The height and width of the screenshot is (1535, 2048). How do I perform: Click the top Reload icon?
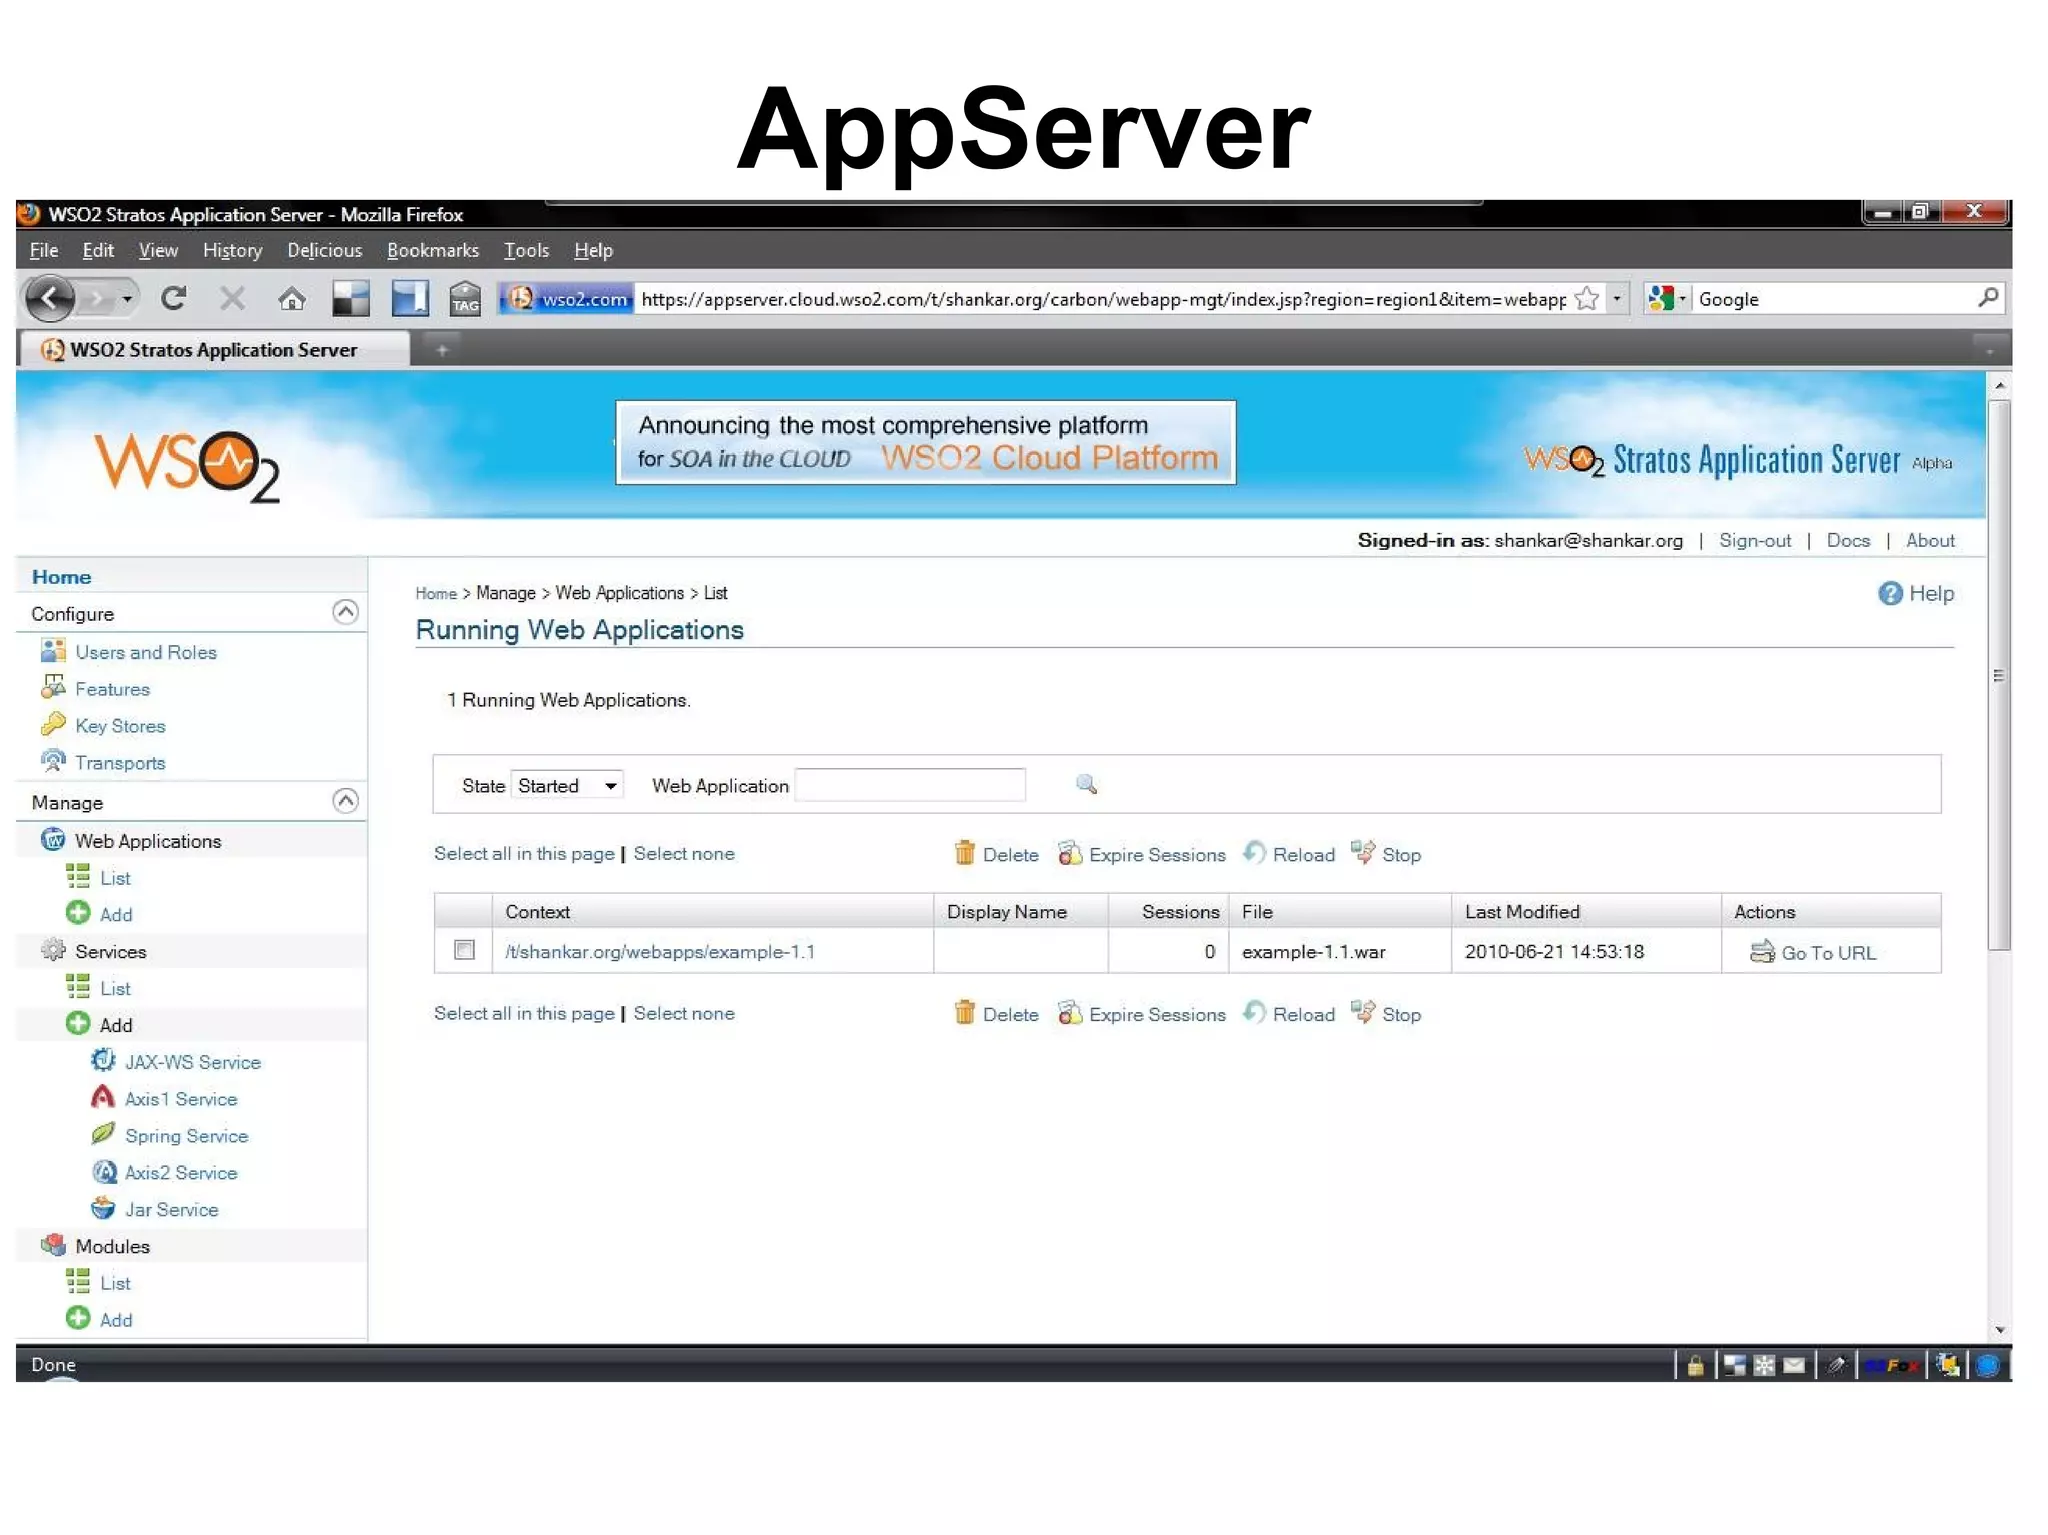tap(1254, 853)
